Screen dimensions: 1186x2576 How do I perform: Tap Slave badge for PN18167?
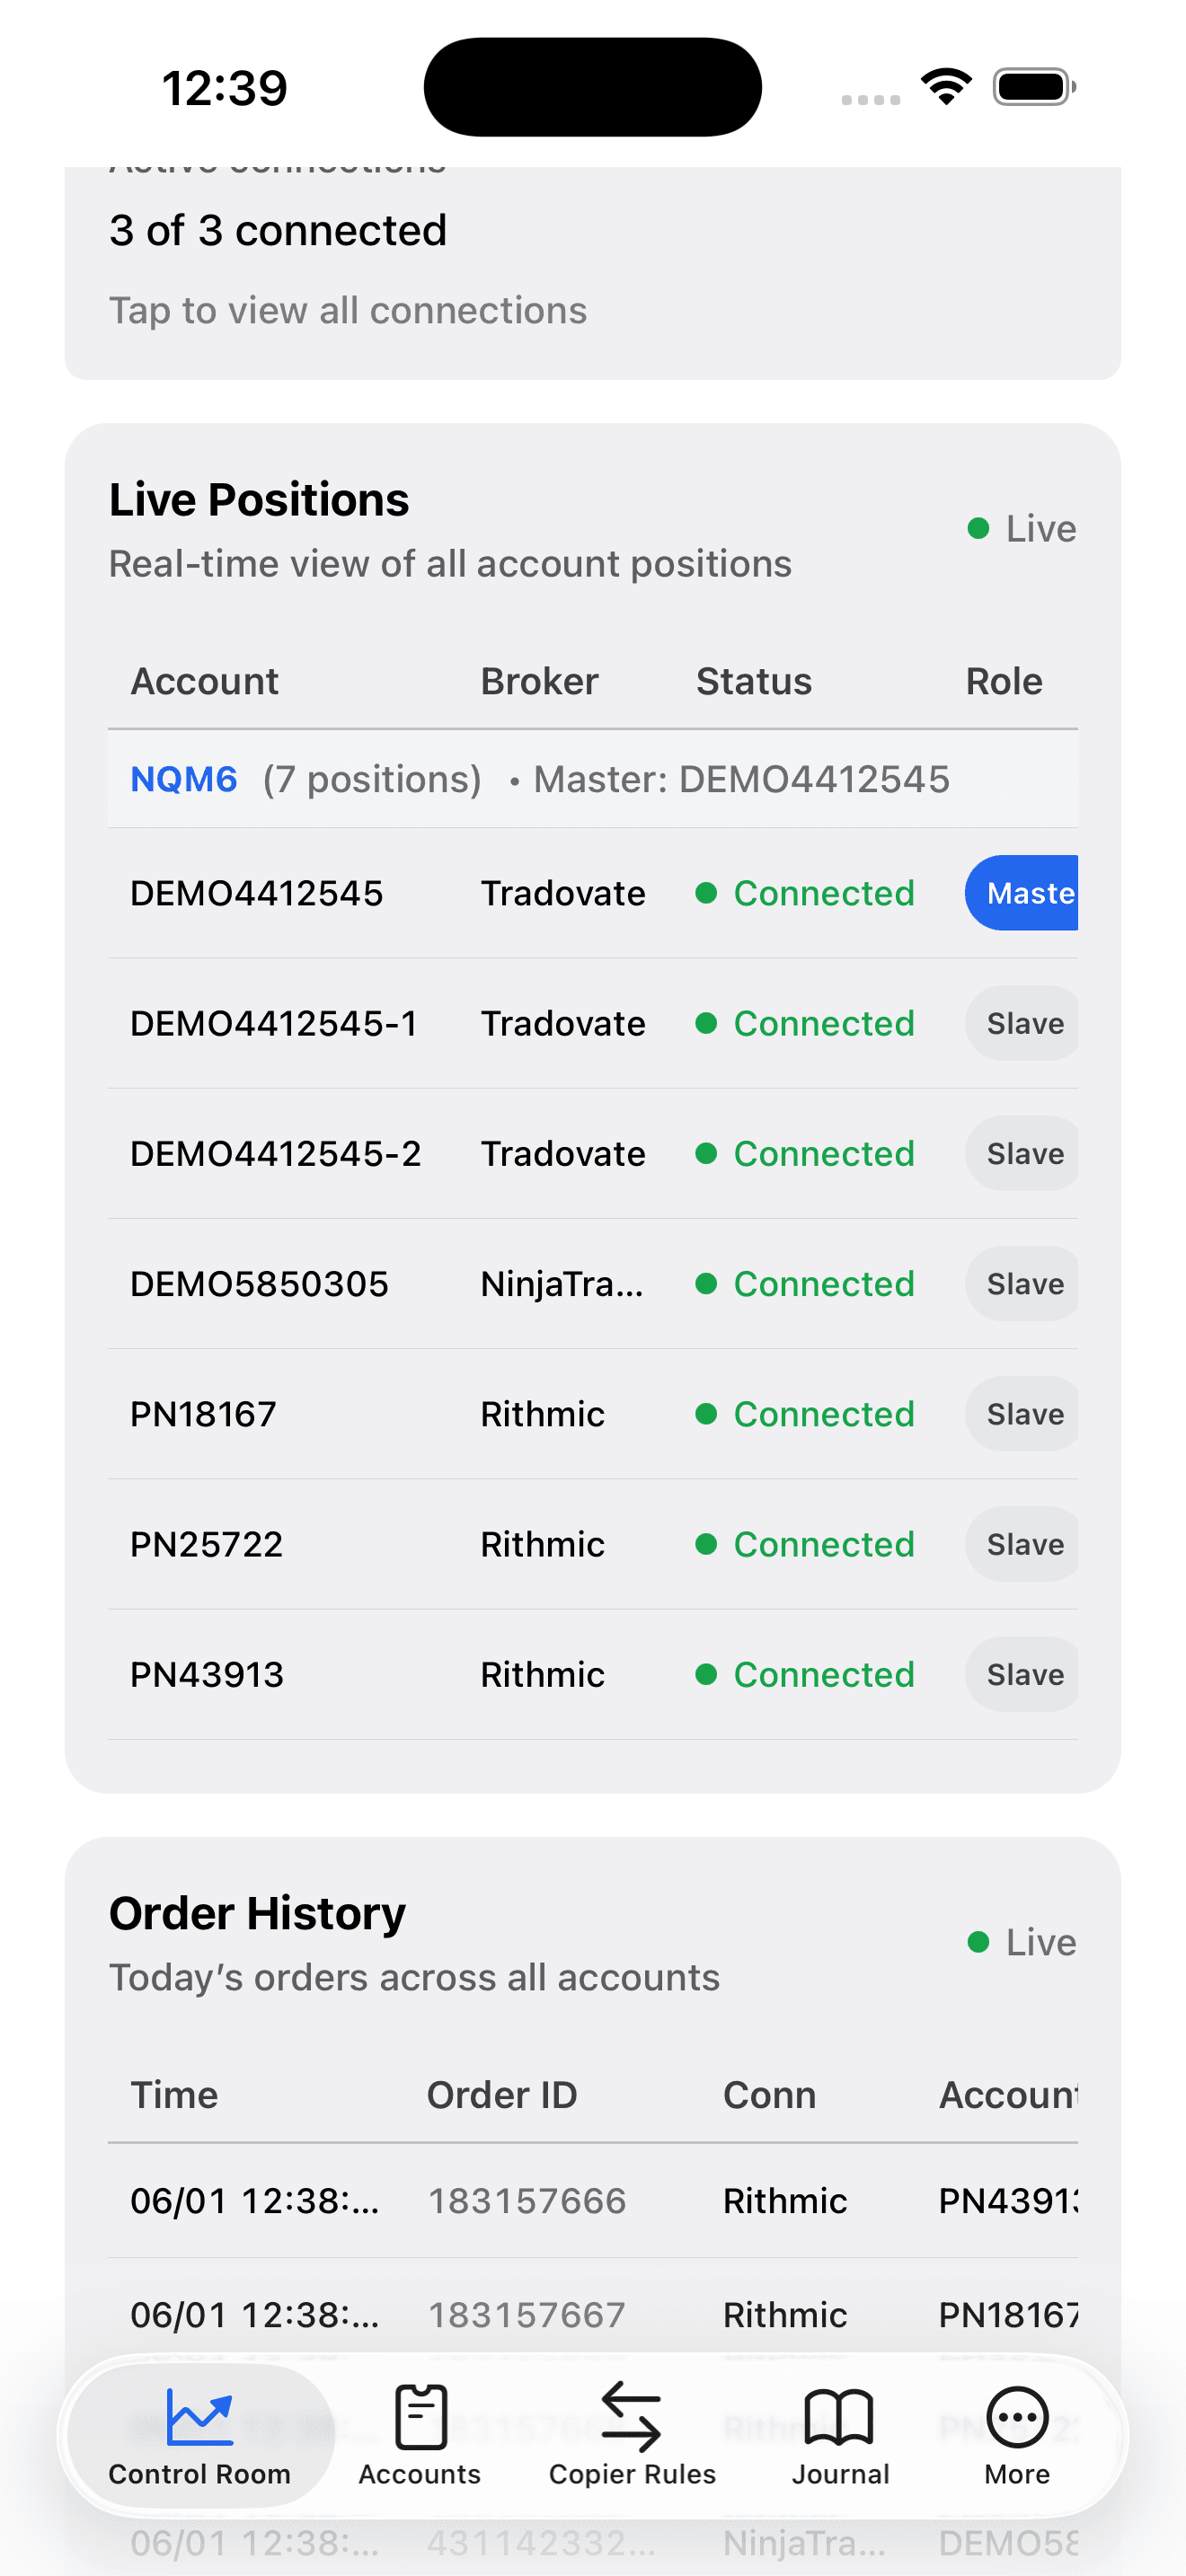pos(1022,1414)
